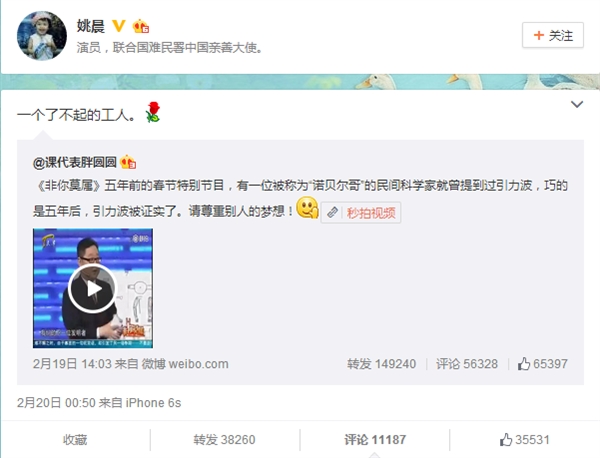View reposts of original post 转发 149240
The height and width of the screenshot is (458, 600).
(382, 363)
